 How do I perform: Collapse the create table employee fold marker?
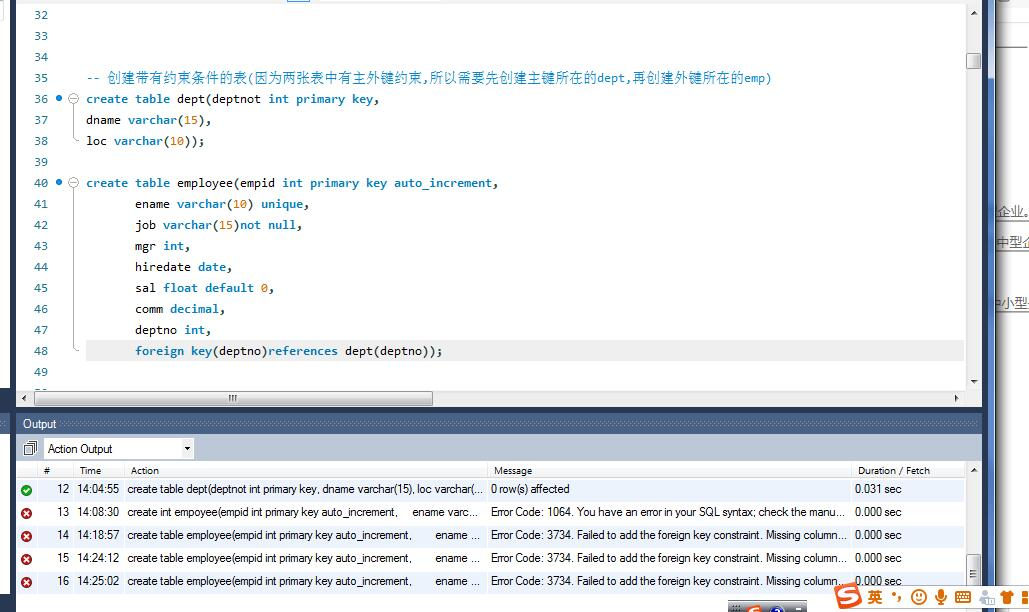tap(74, 183)
